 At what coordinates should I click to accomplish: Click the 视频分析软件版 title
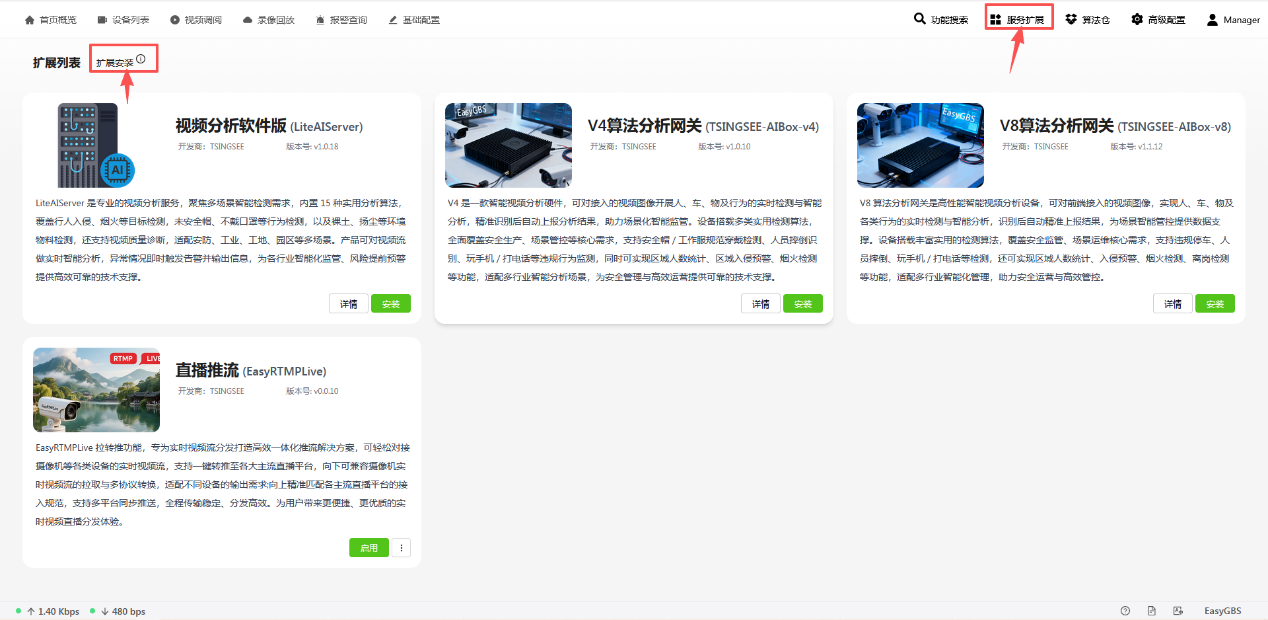click(x=231, y=126)
